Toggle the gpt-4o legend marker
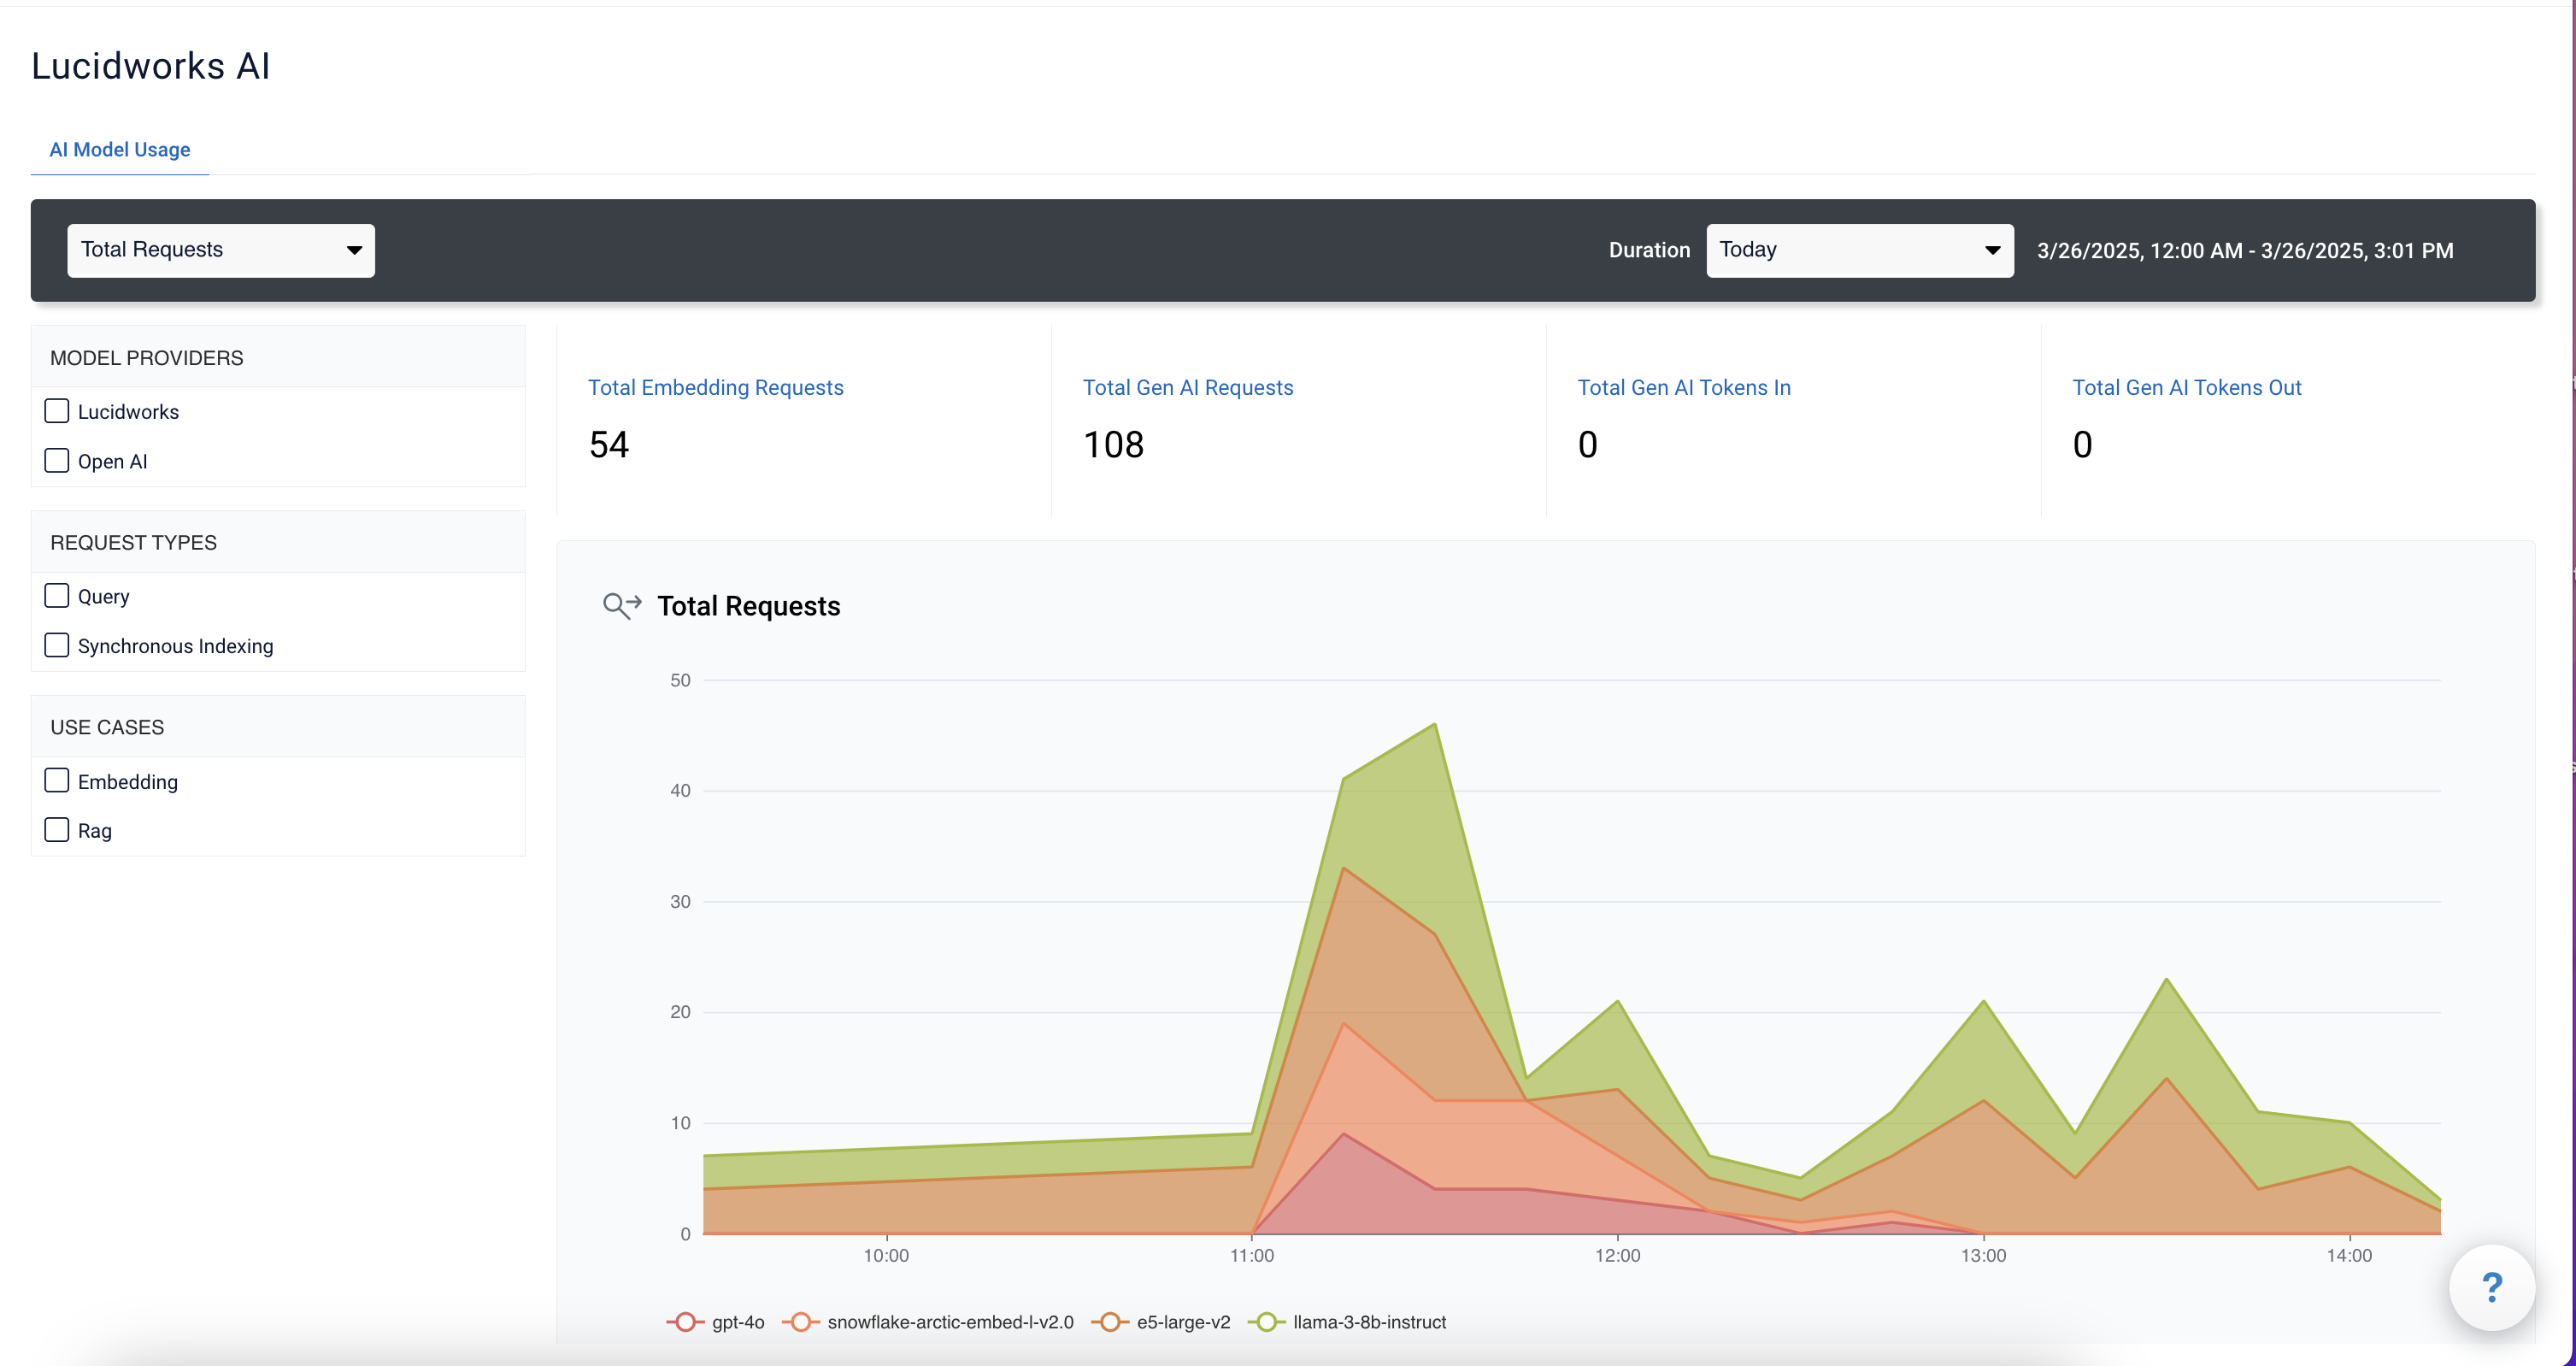 click(685, 1322)
